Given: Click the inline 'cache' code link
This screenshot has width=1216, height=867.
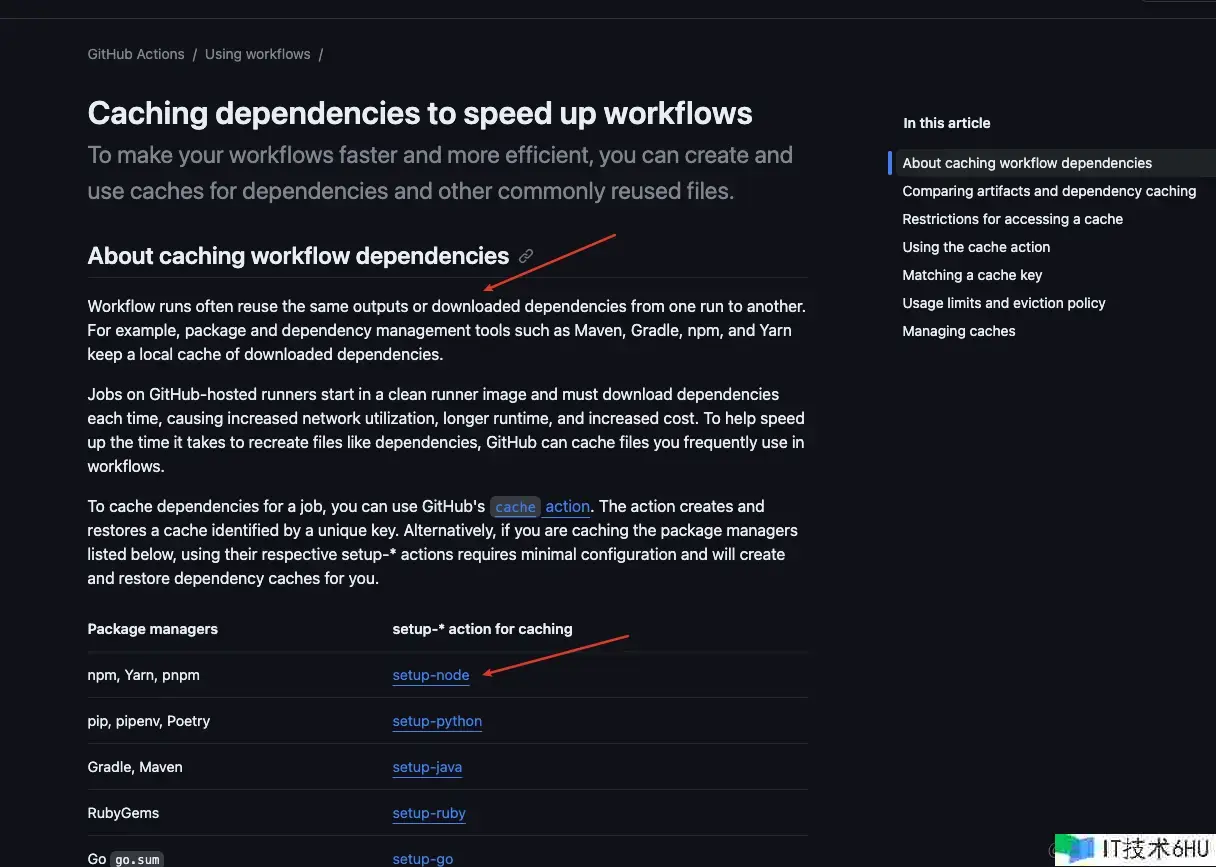Looking at the screenshot, I should click(515, 507).
